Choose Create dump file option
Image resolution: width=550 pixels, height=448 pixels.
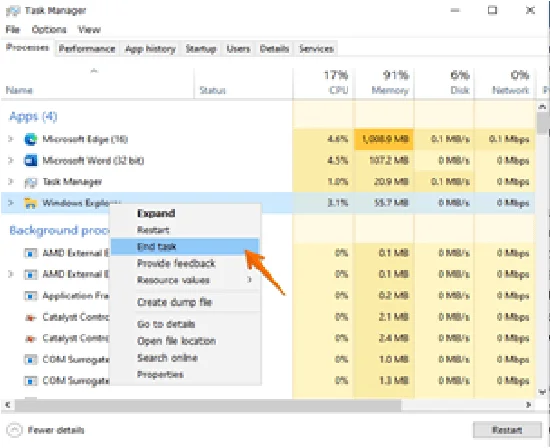tap(186, 302)
